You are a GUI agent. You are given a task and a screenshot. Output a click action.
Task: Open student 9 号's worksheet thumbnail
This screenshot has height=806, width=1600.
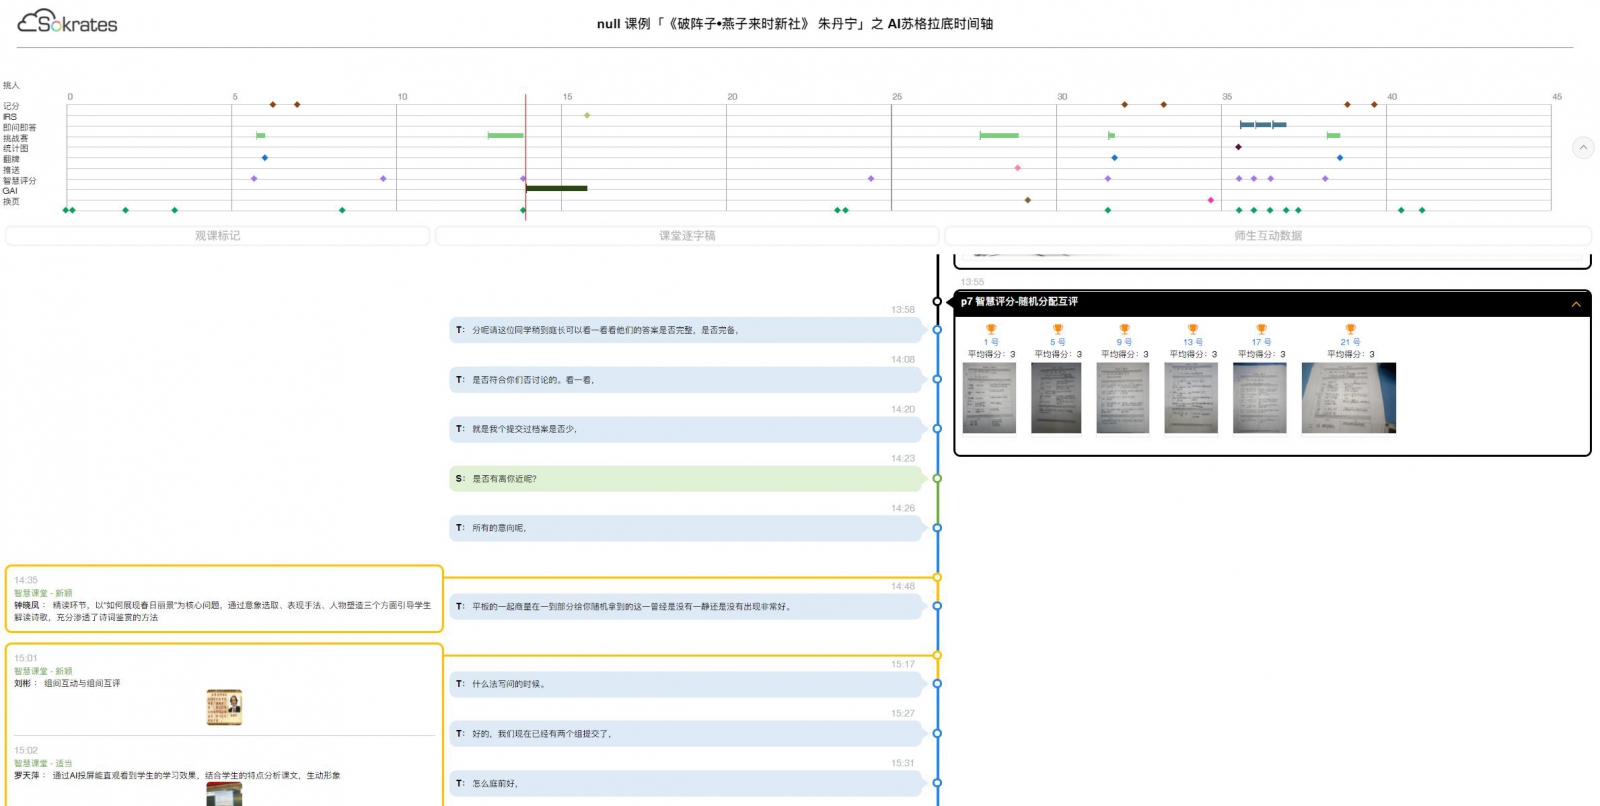pyautogui.click(x=1123, y=398)
